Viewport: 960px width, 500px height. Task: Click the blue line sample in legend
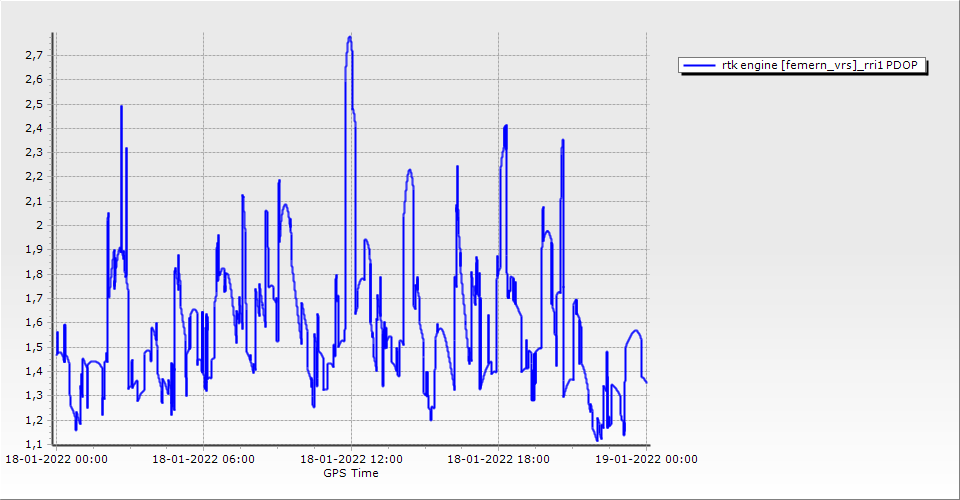(694, 66)
